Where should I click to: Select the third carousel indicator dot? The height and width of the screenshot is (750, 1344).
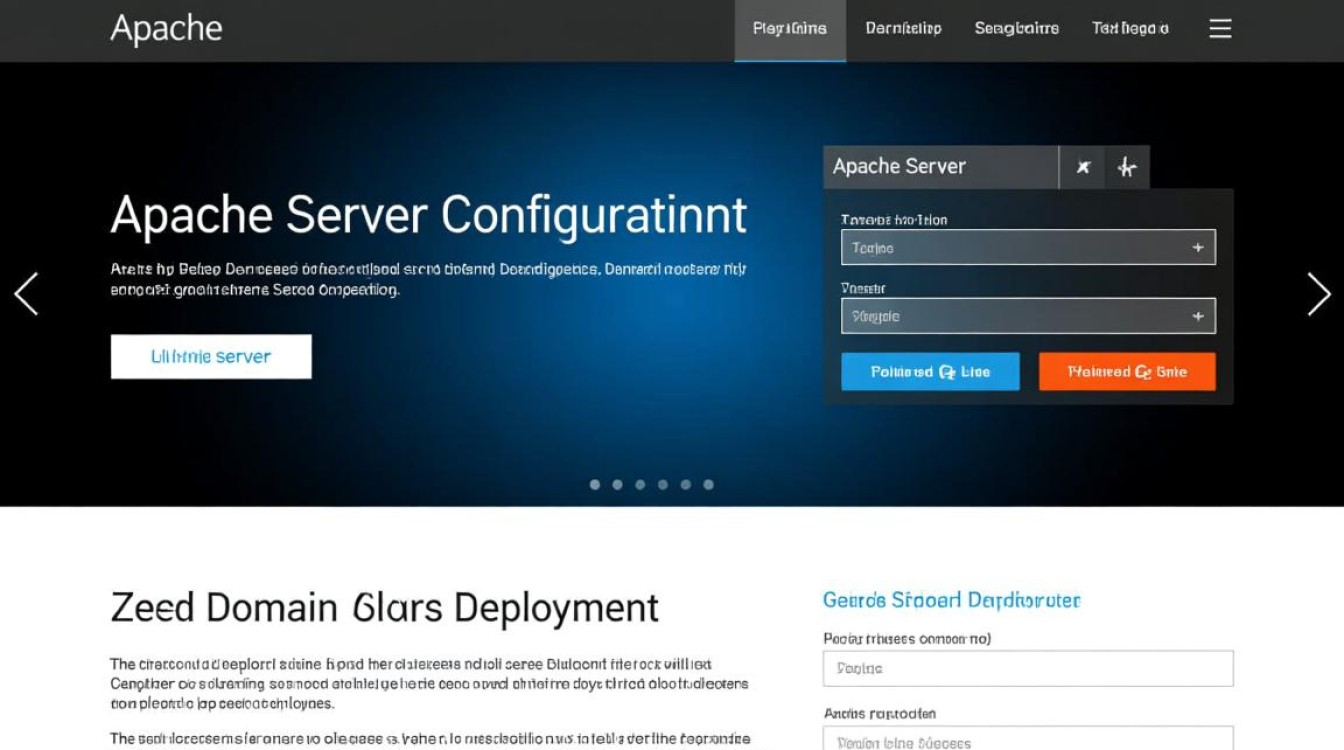point(640,485)
